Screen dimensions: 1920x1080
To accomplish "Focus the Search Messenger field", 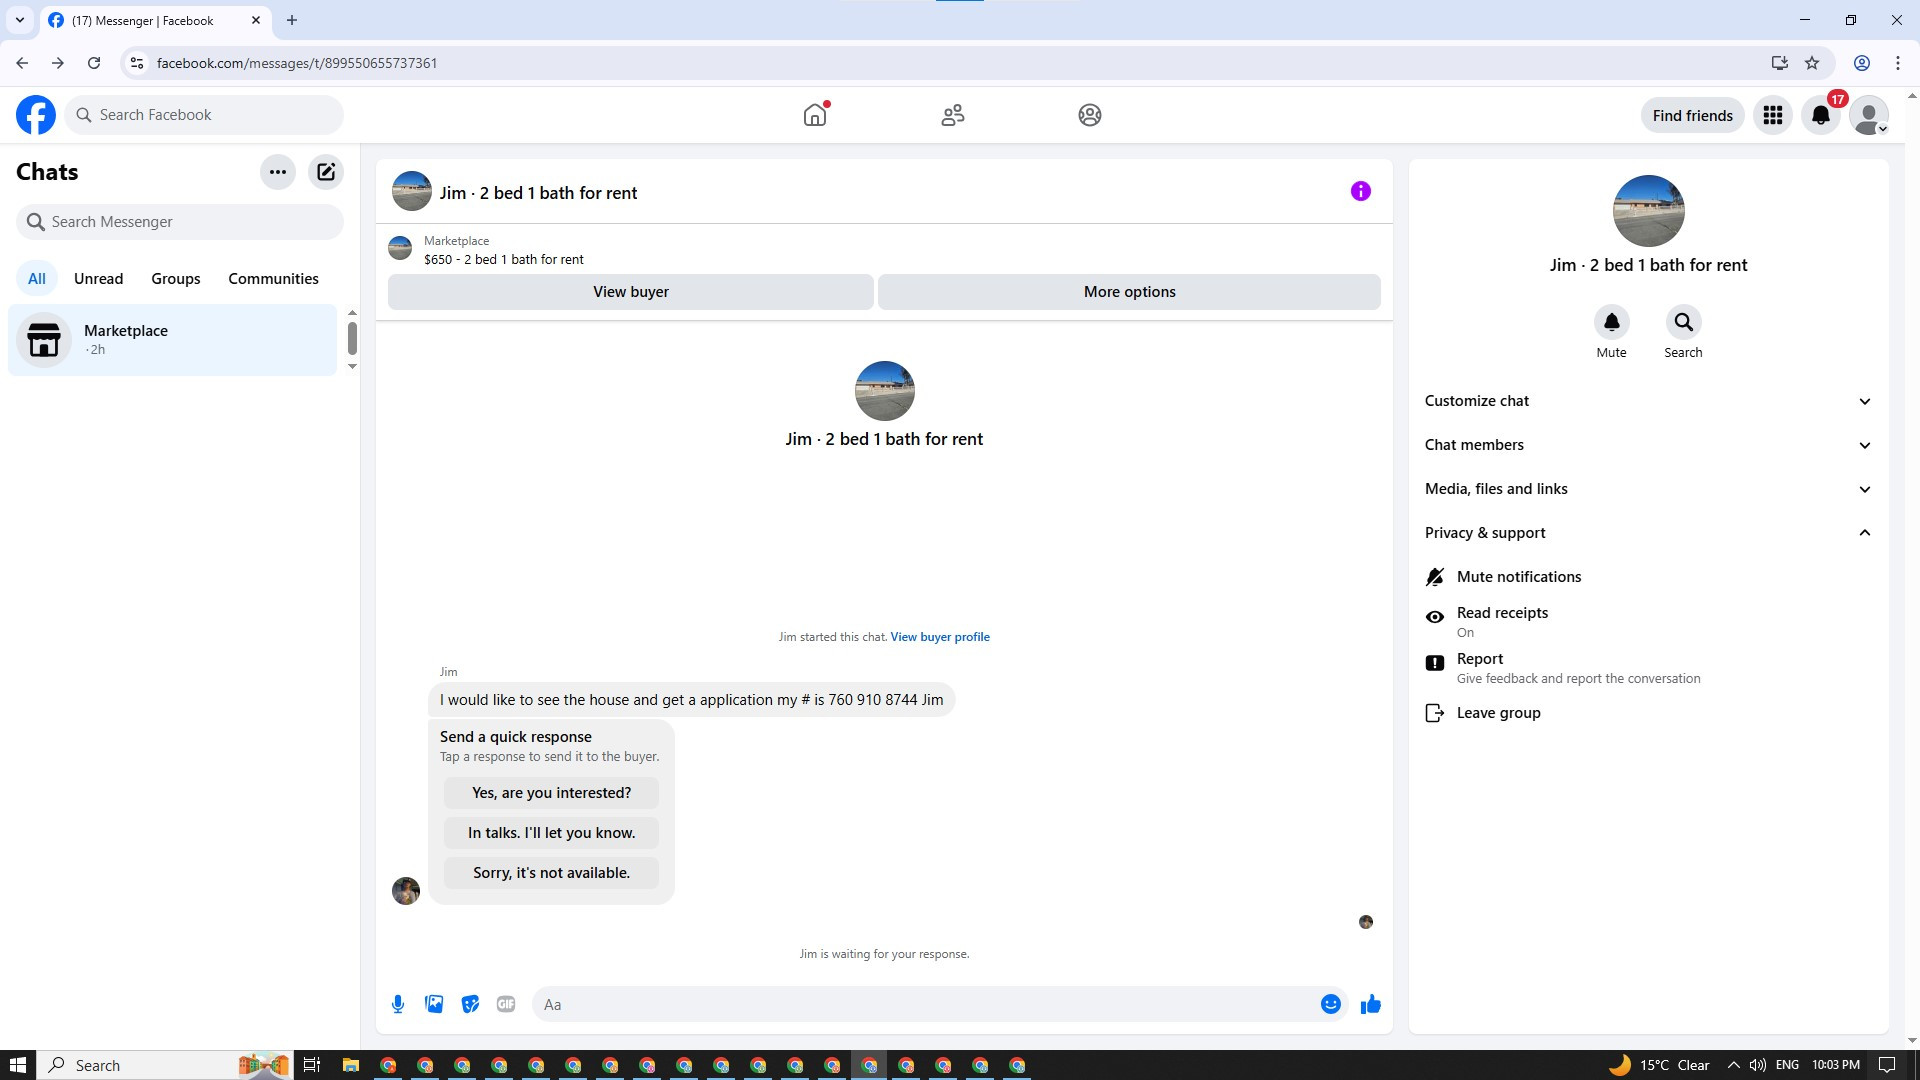I will click(x=180, y=222).
